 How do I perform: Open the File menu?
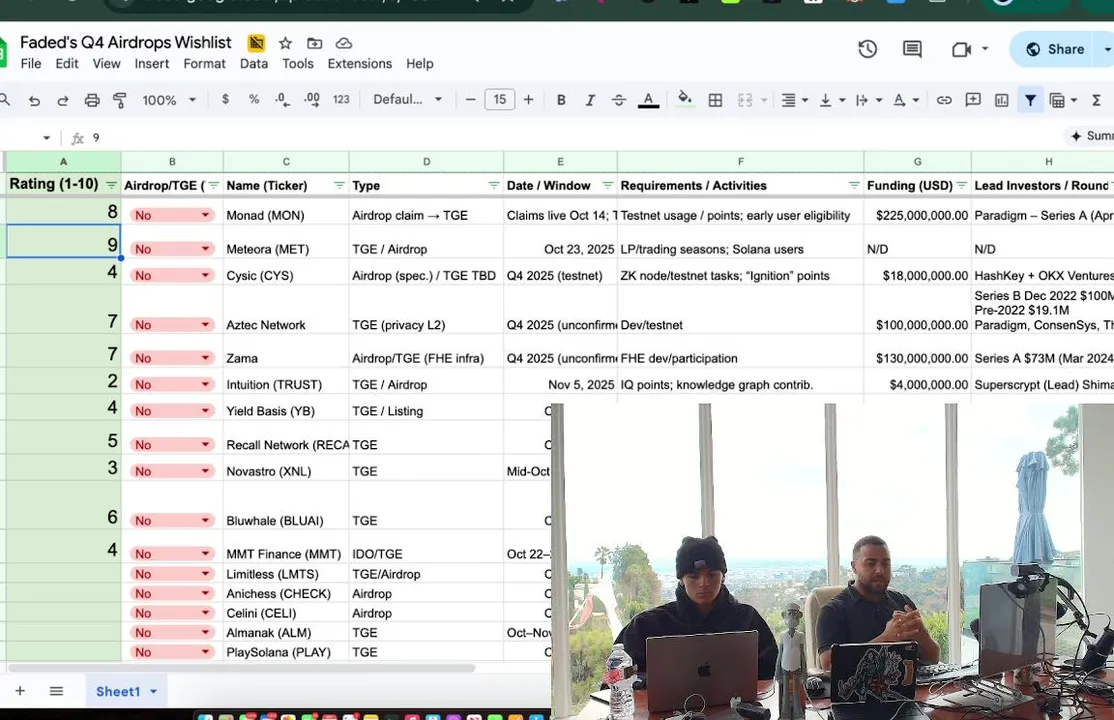[31, 63]
